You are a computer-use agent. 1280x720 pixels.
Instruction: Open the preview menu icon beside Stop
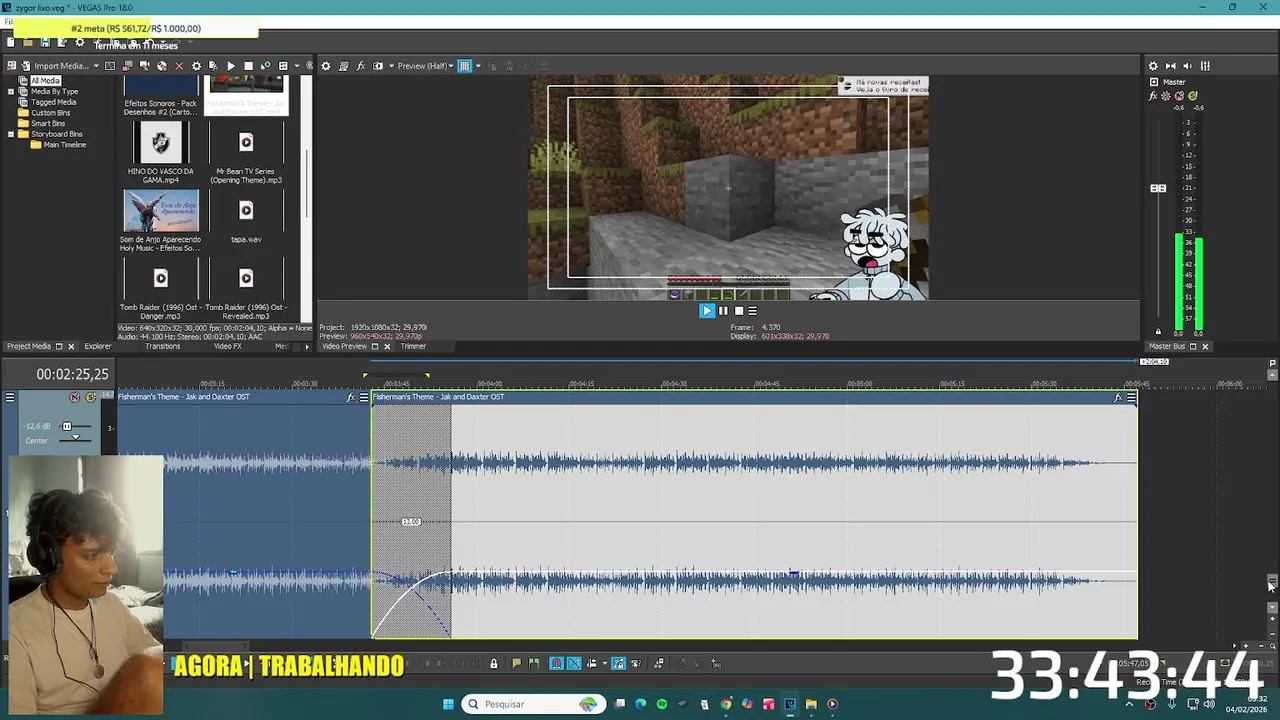753,310
